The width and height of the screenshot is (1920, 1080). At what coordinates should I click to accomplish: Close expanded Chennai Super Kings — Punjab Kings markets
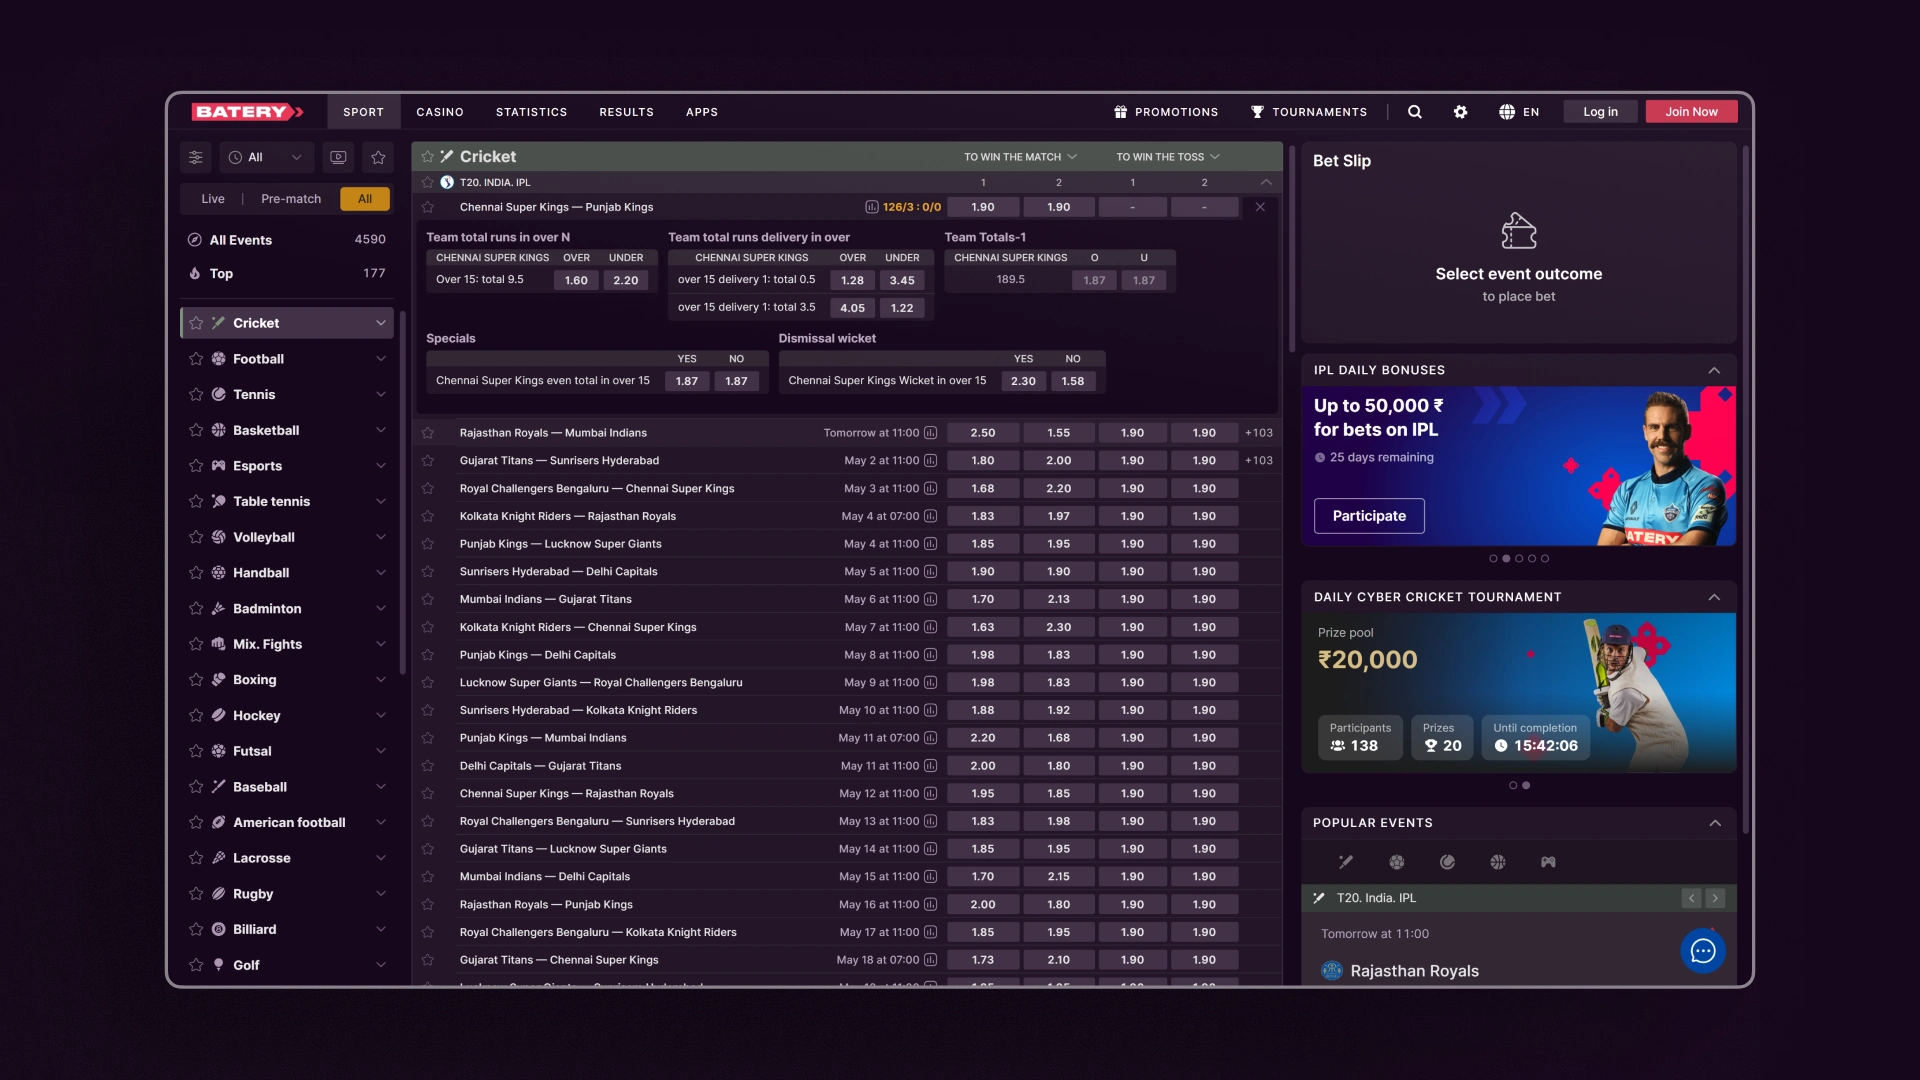coord(1260,207)
